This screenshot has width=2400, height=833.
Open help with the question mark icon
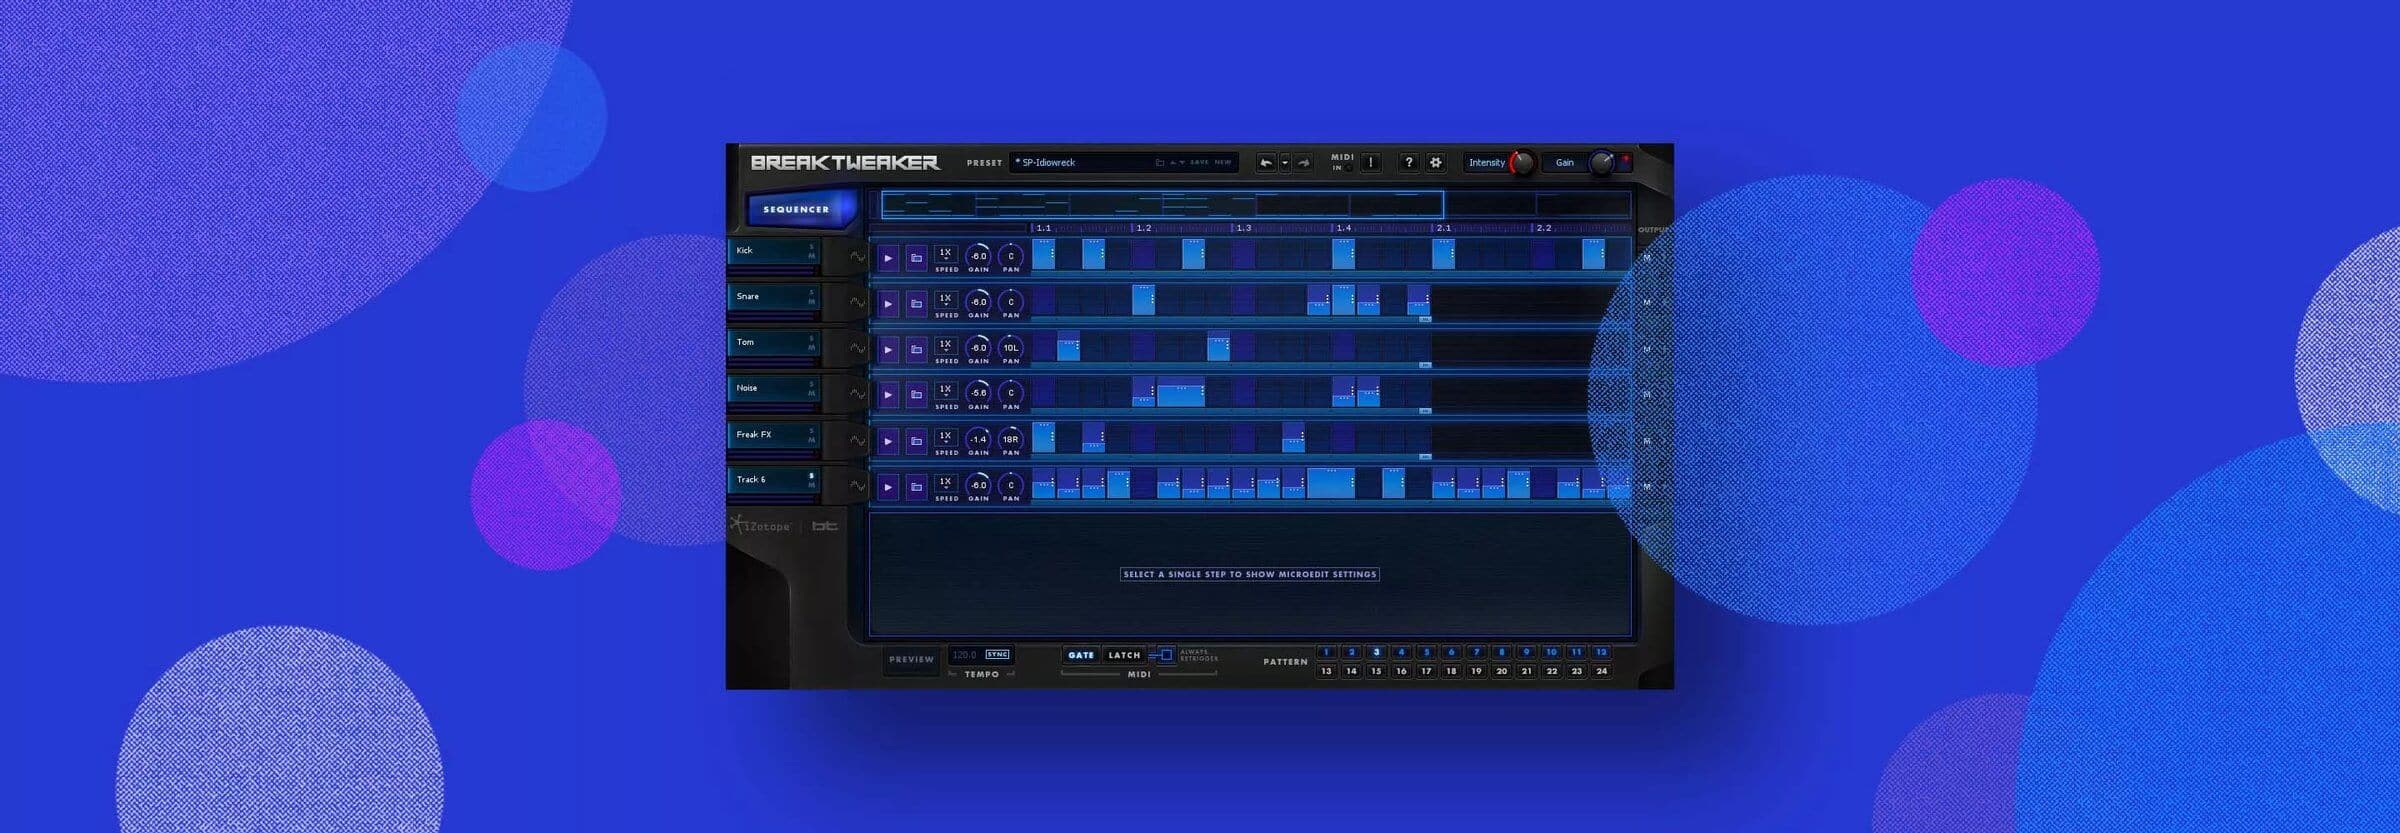click(x=1409, y=162)
